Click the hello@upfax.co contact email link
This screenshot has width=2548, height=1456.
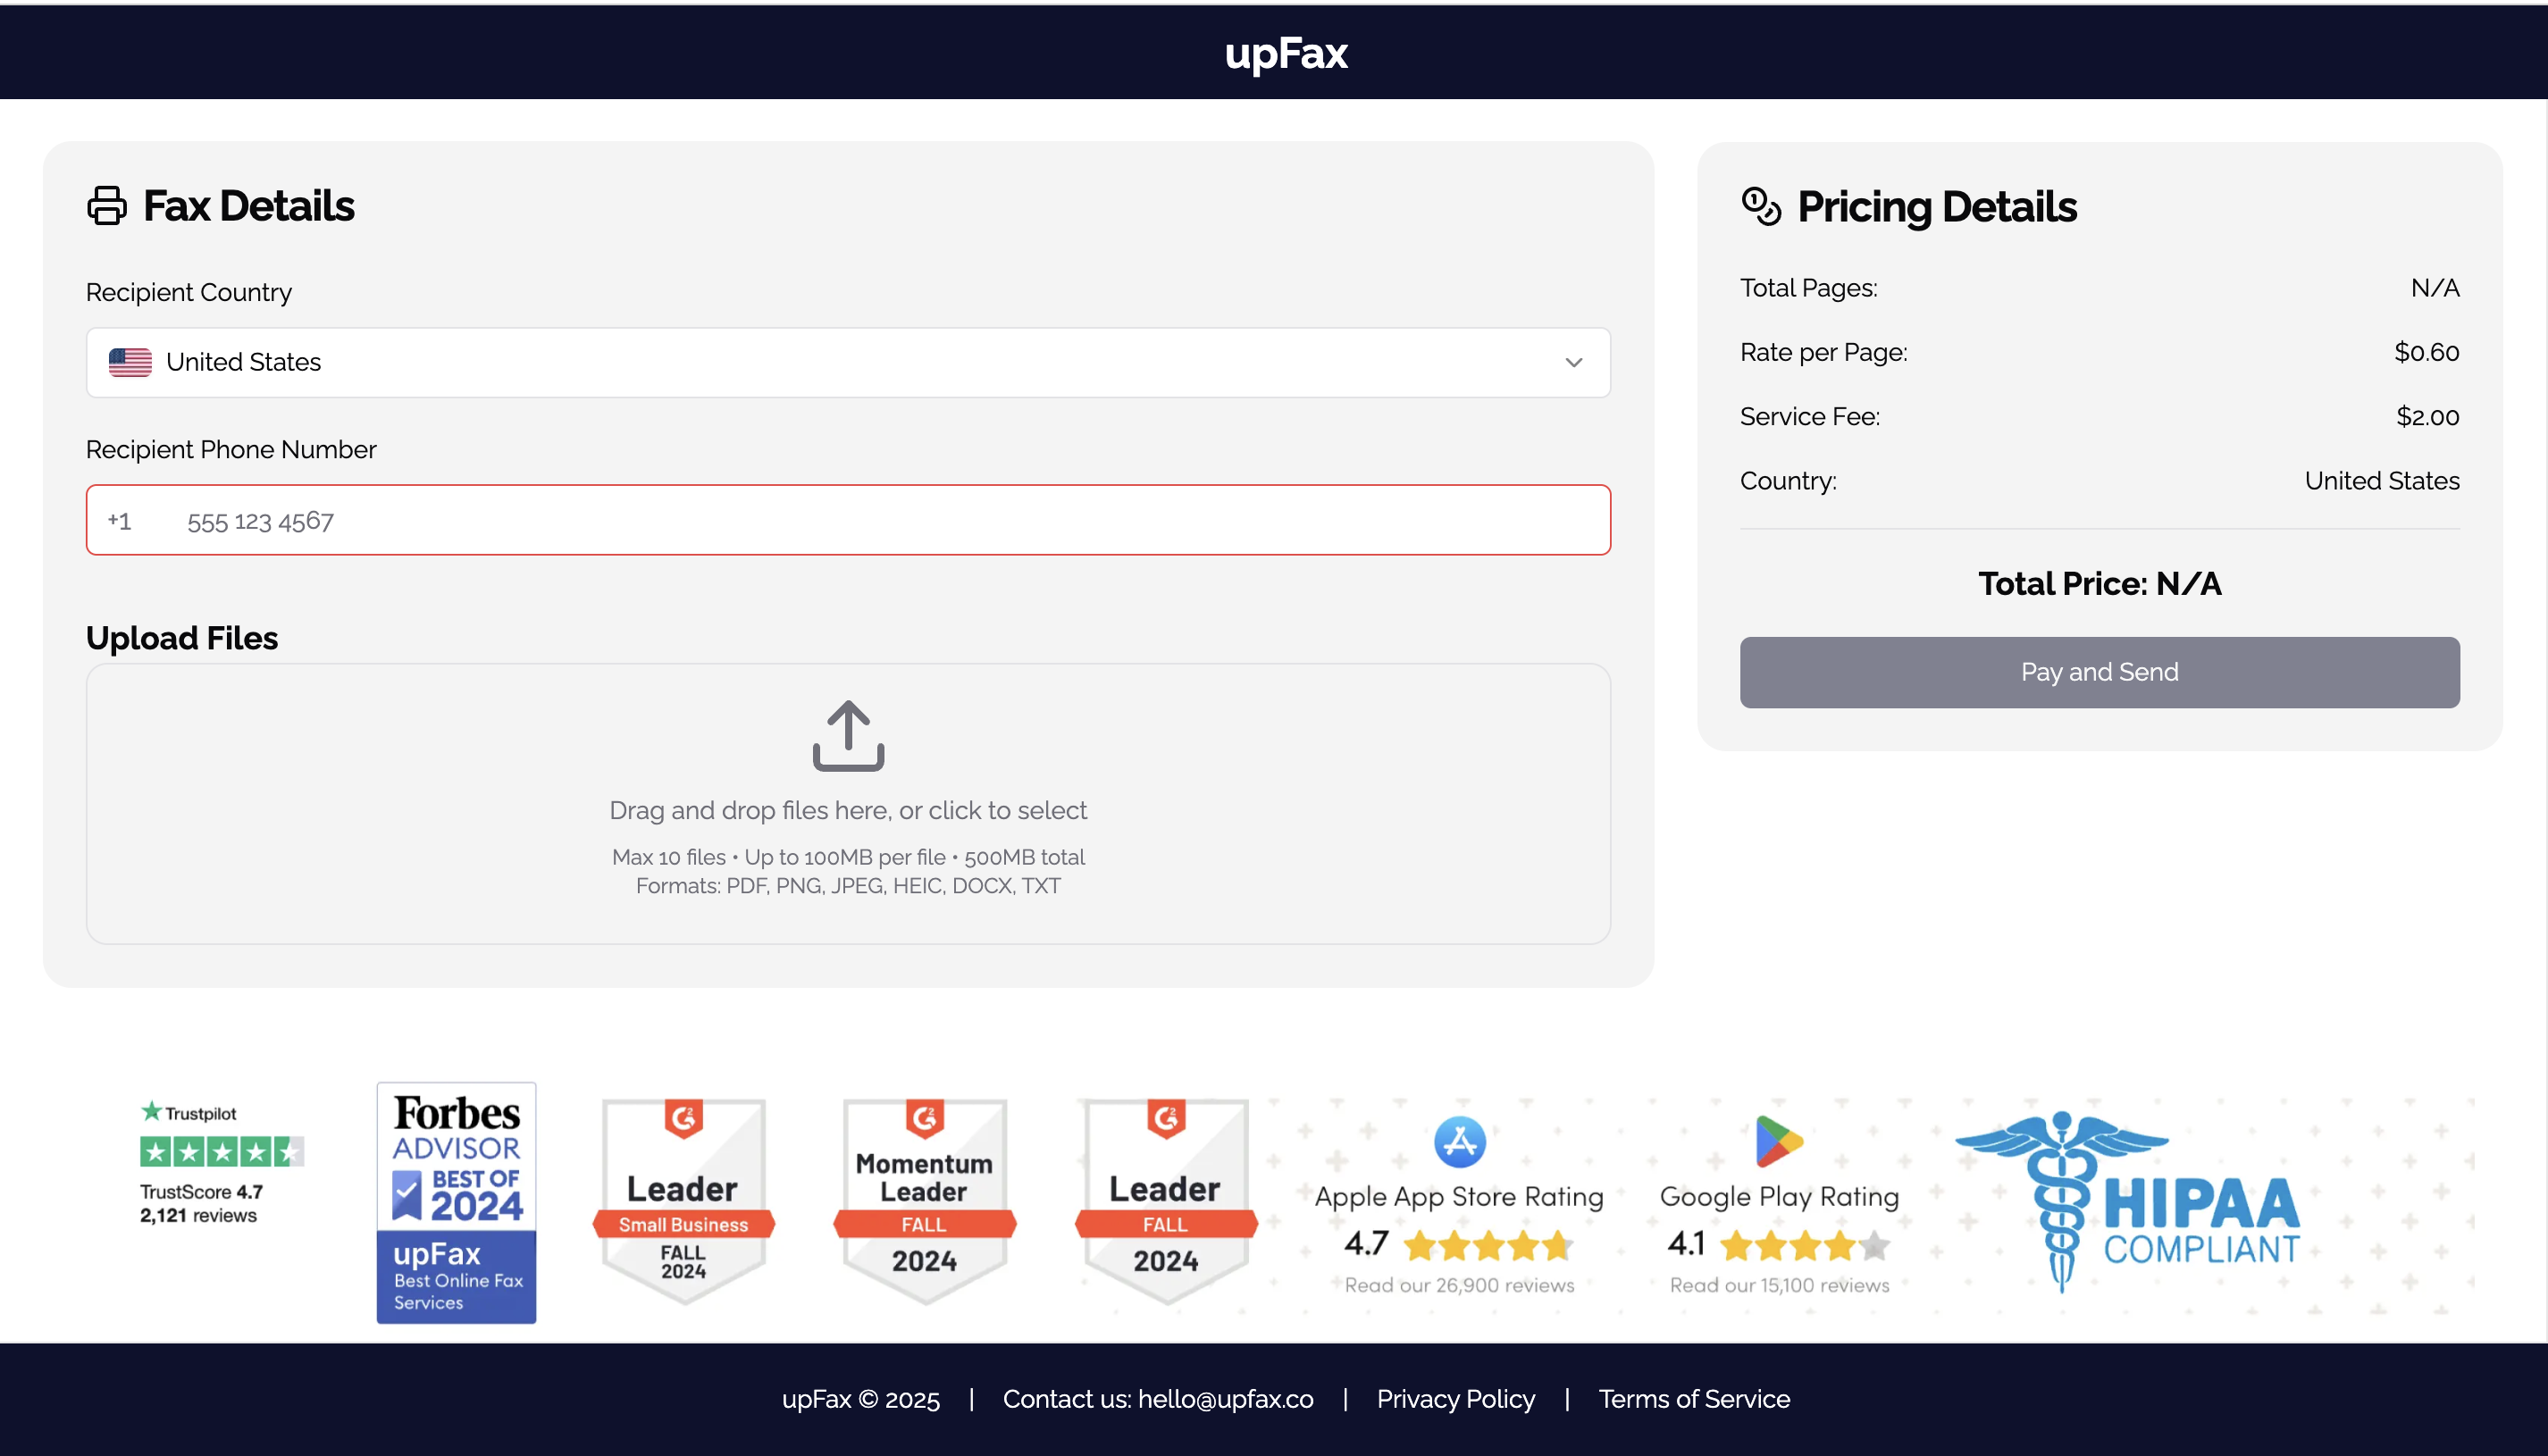click(1225, 1399)
